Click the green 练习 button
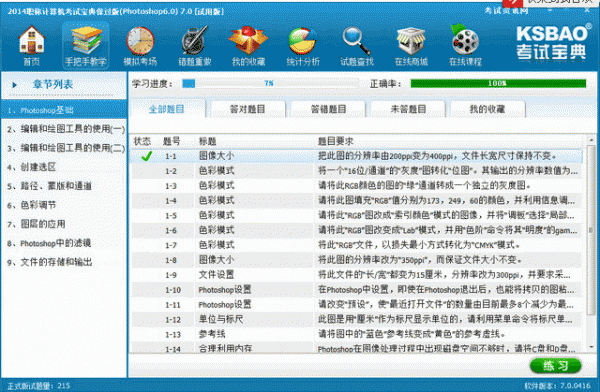Image resolution: width=600 pixels, height=392 pixels. point(556,366)
